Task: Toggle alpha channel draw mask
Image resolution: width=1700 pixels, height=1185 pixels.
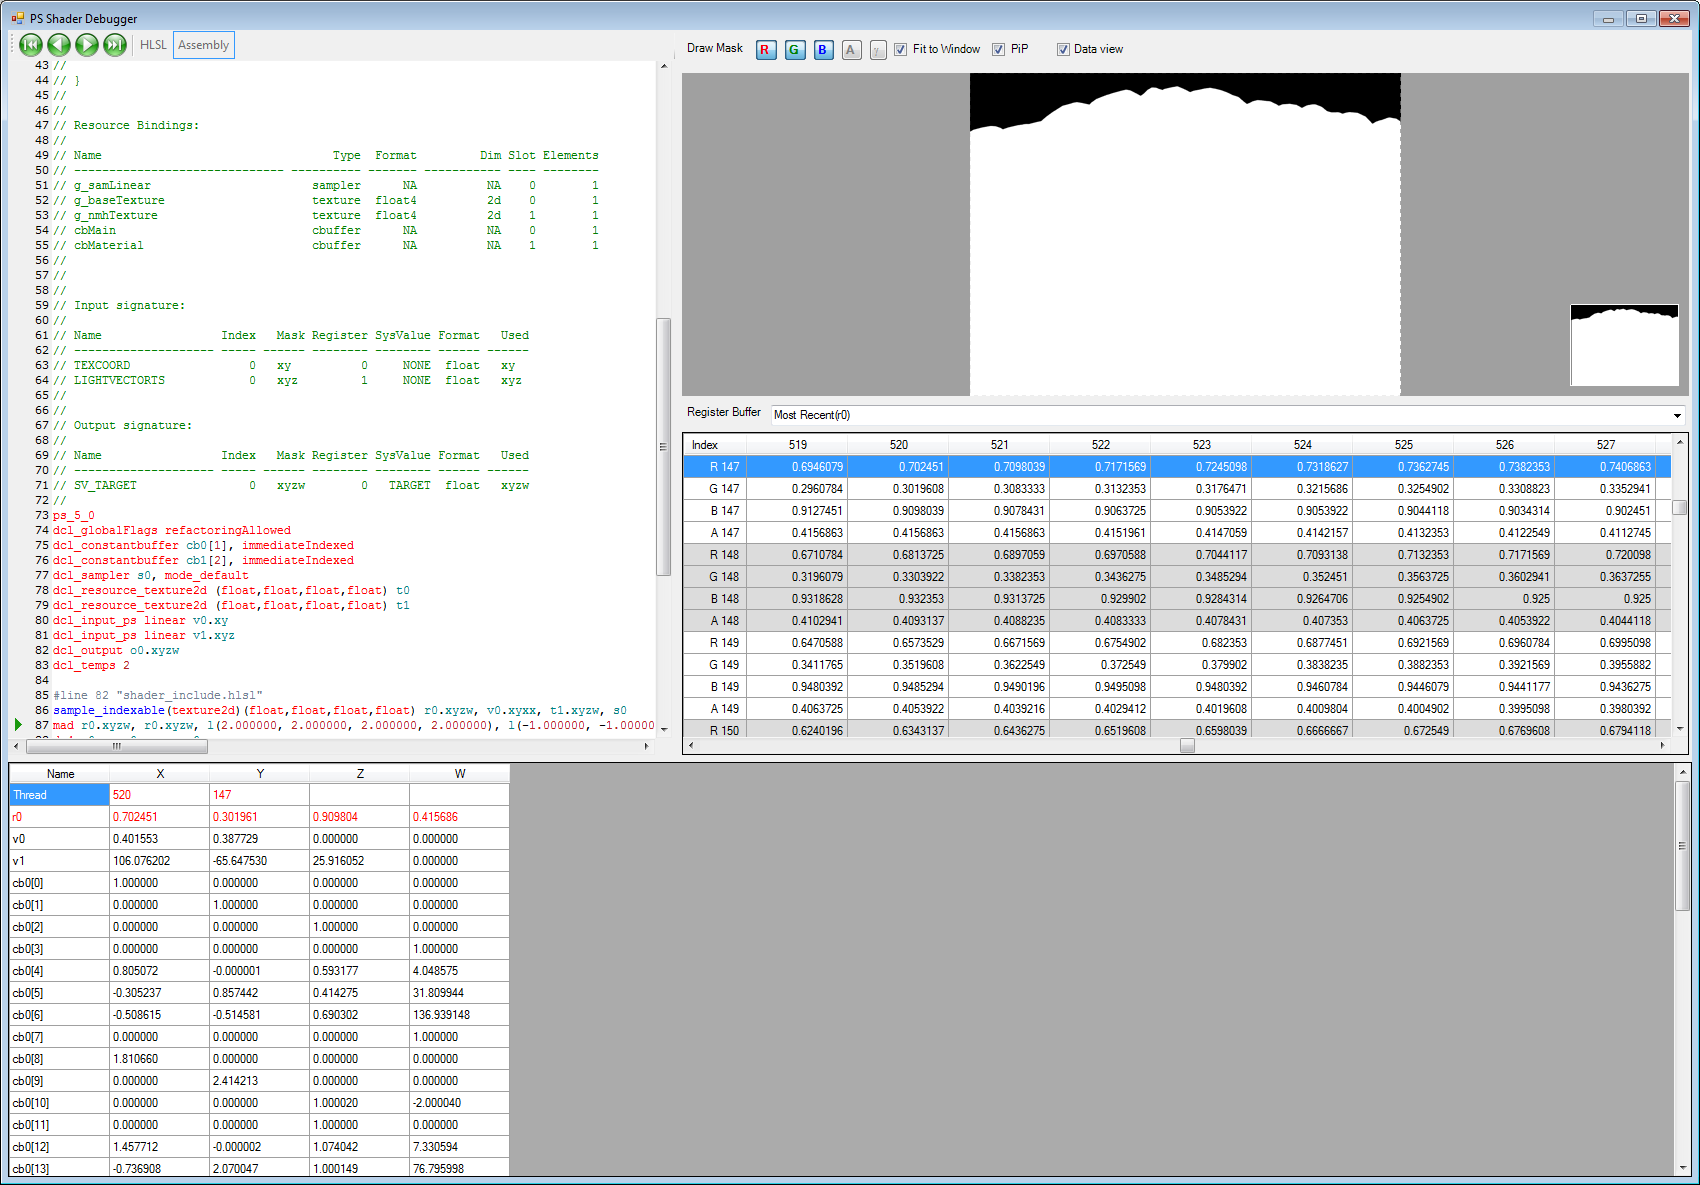Action: pos(851,50)
